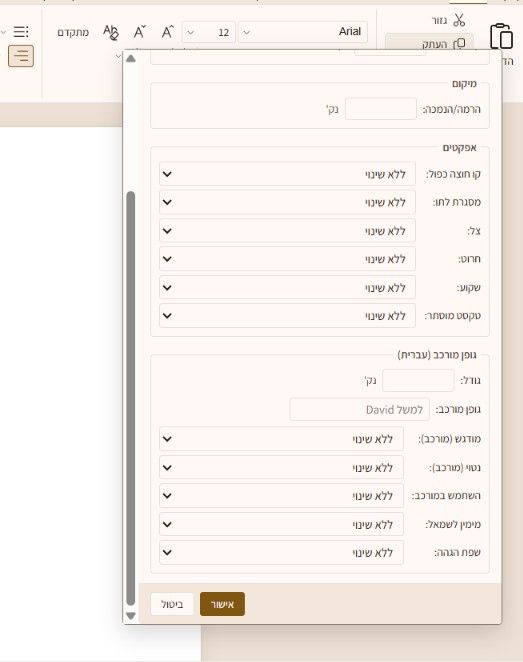523x662 pixels.
Task: Open the shadow (צל) dropdown
Action: click(x=287, y=231)
